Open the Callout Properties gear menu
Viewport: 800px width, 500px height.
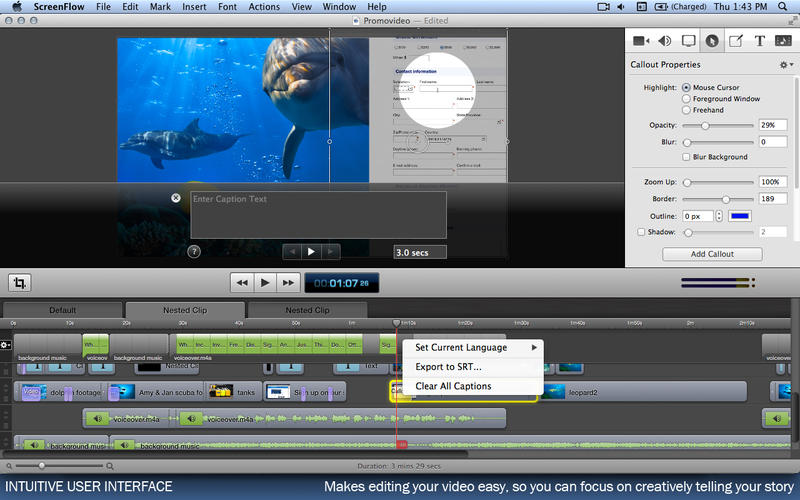(x=785, y=65)
